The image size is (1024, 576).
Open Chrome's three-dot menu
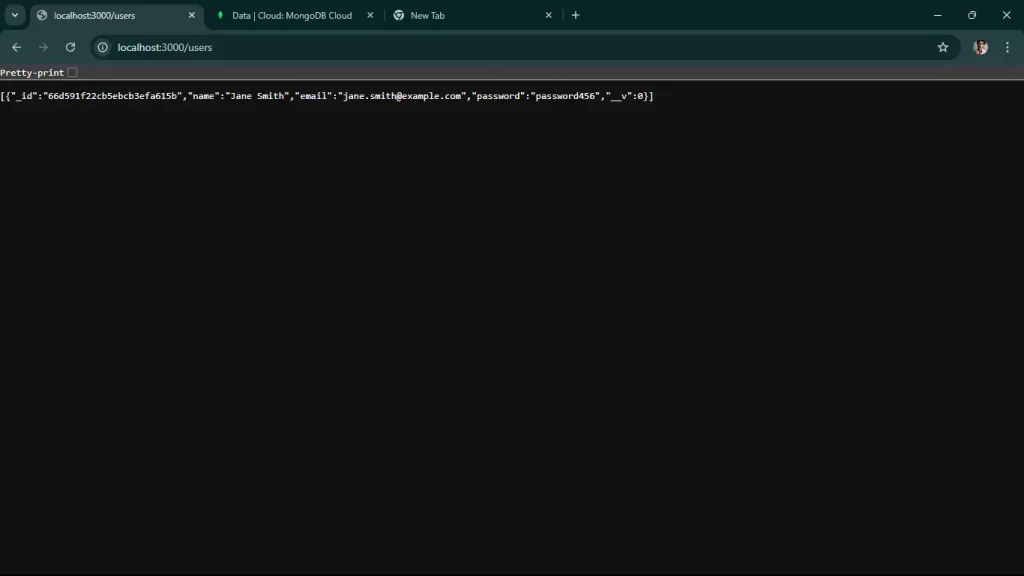[x=1007, y=47]
